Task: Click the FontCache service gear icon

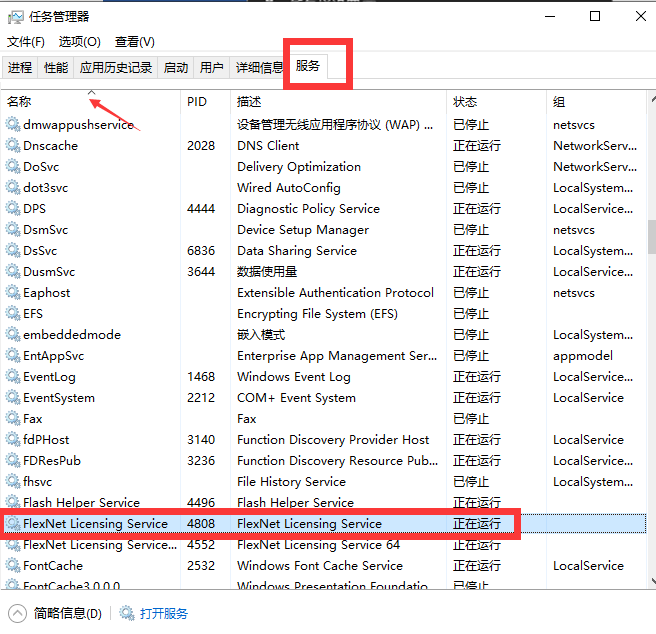Action: 13,565
